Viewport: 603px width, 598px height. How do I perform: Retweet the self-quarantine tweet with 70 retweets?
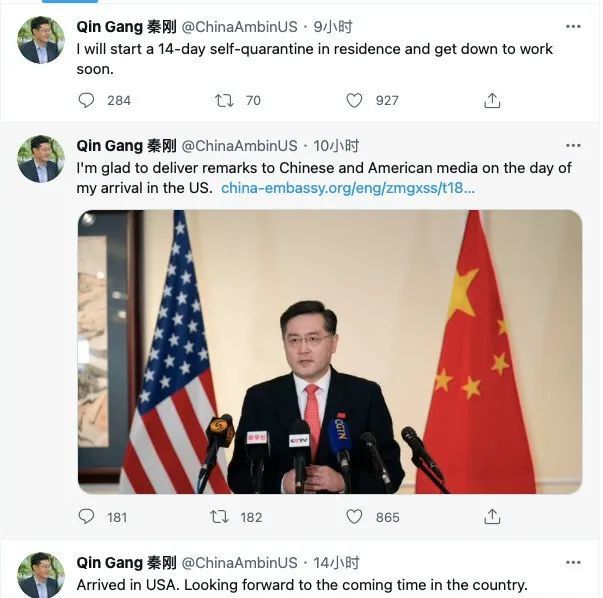(x=224, y=101)
